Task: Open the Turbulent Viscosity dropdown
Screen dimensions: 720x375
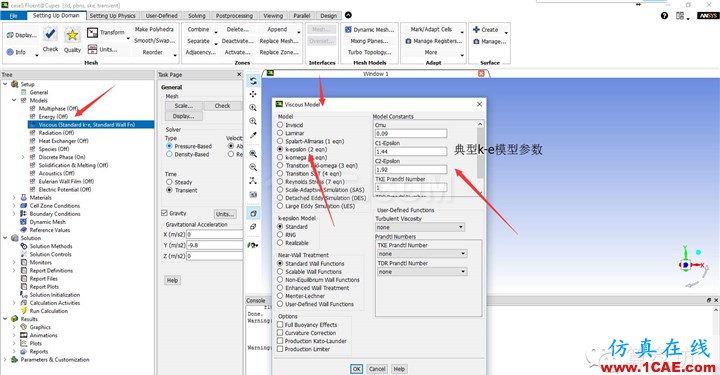Action: pyautogui.click(x=420, y=227)
